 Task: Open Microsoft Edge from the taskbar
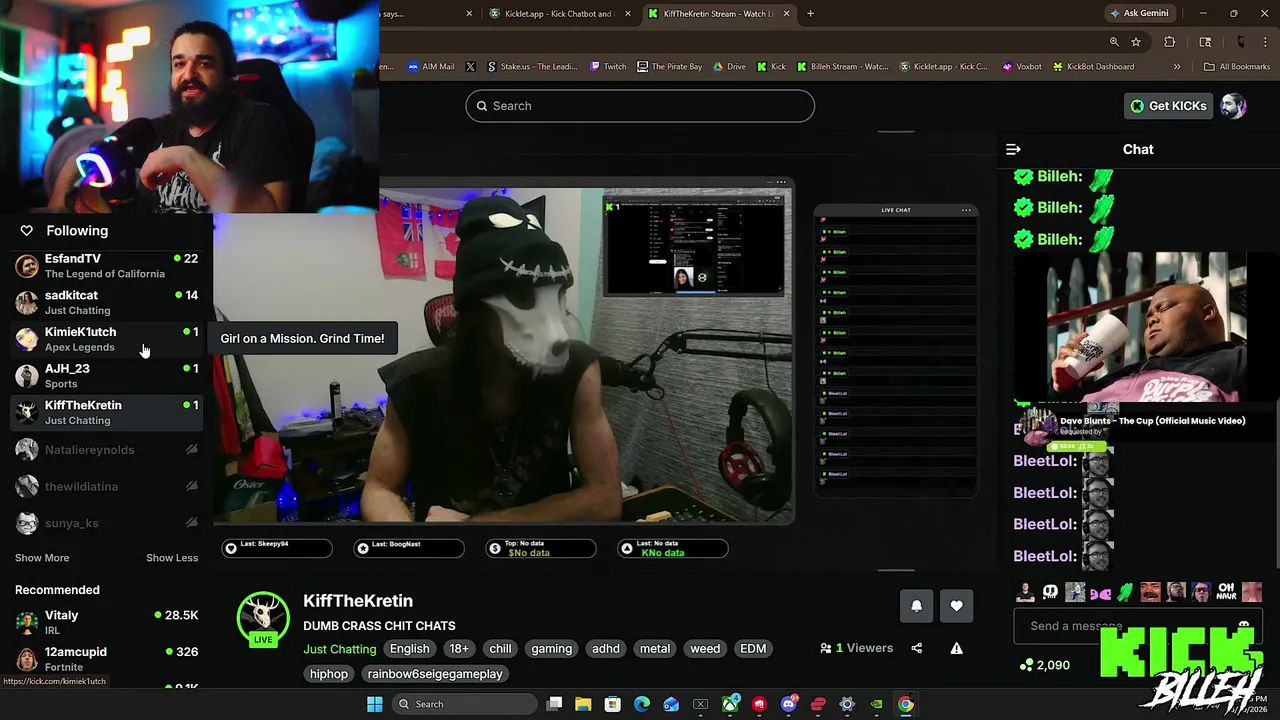[x=642, y=704]
